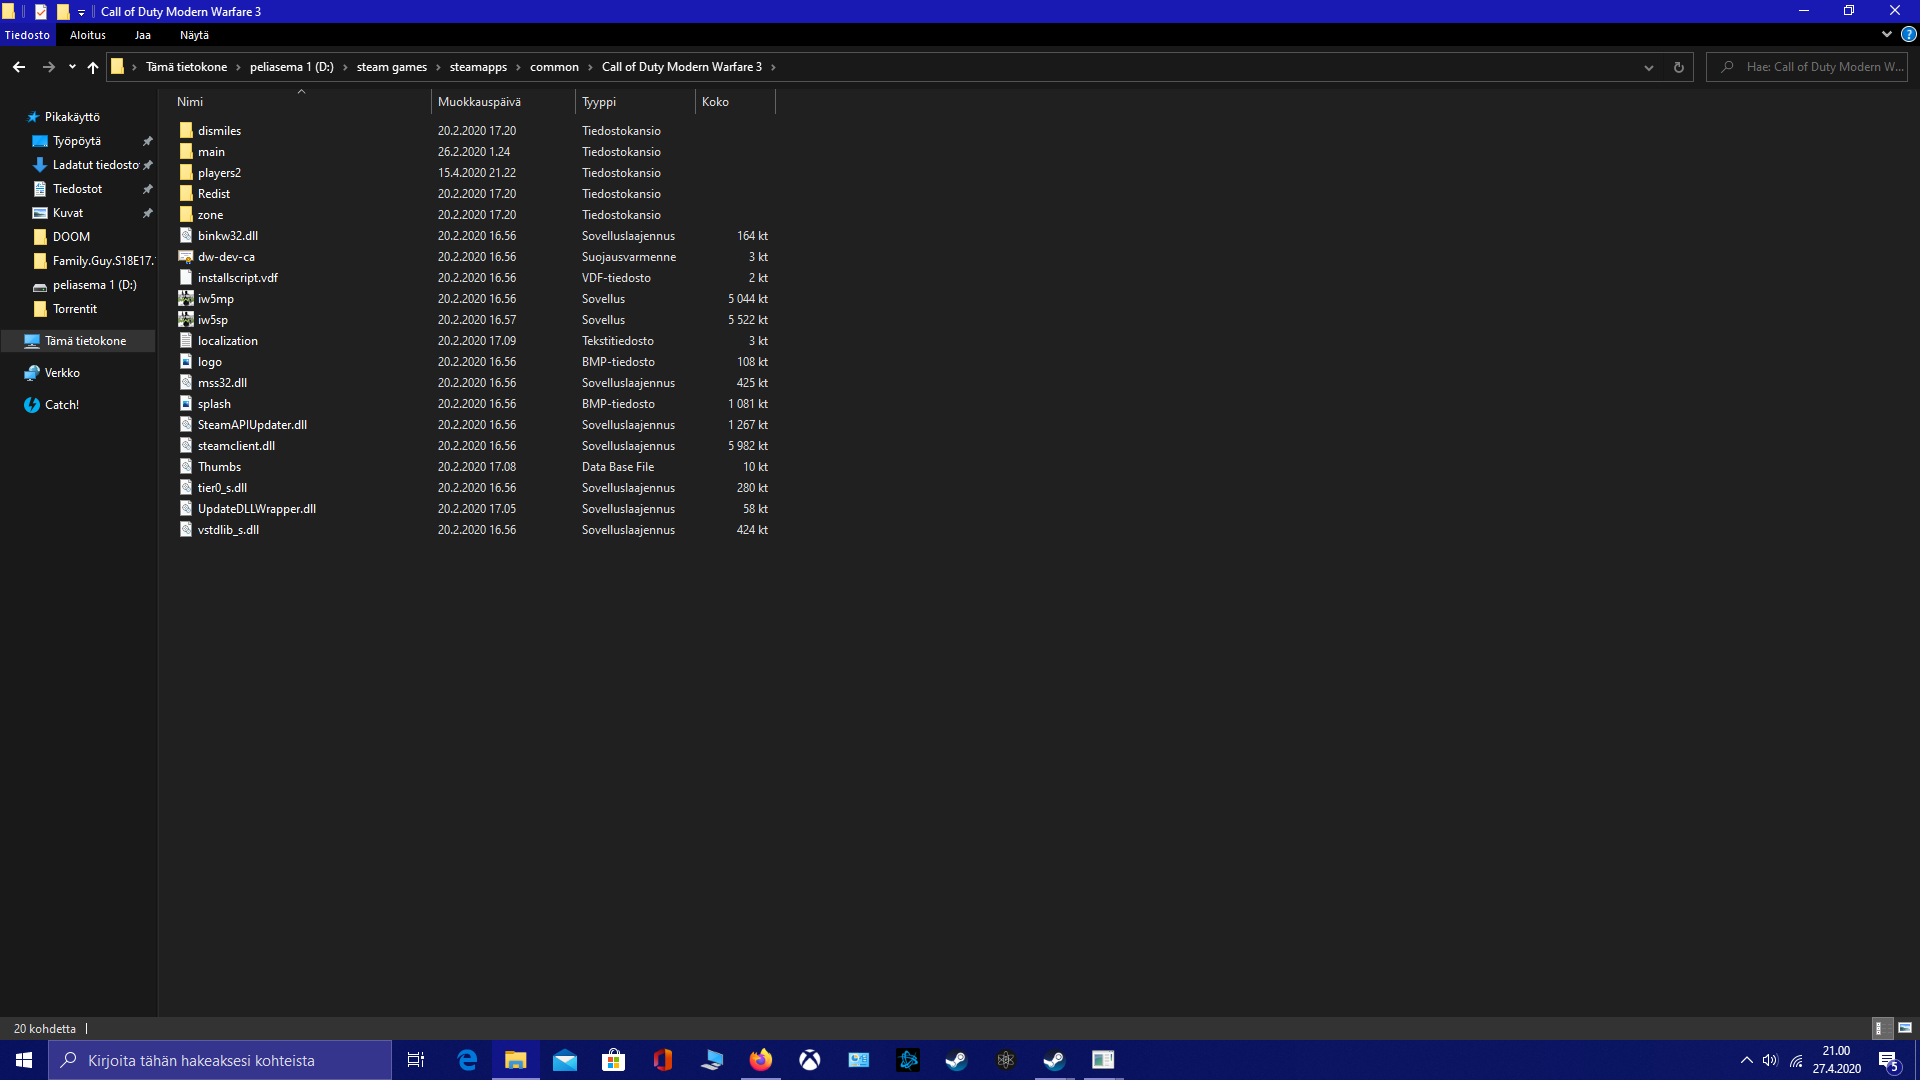The image size is (1920, 1080).
Task: Open the blue Help question mark icon
Action: point(1909,34)
